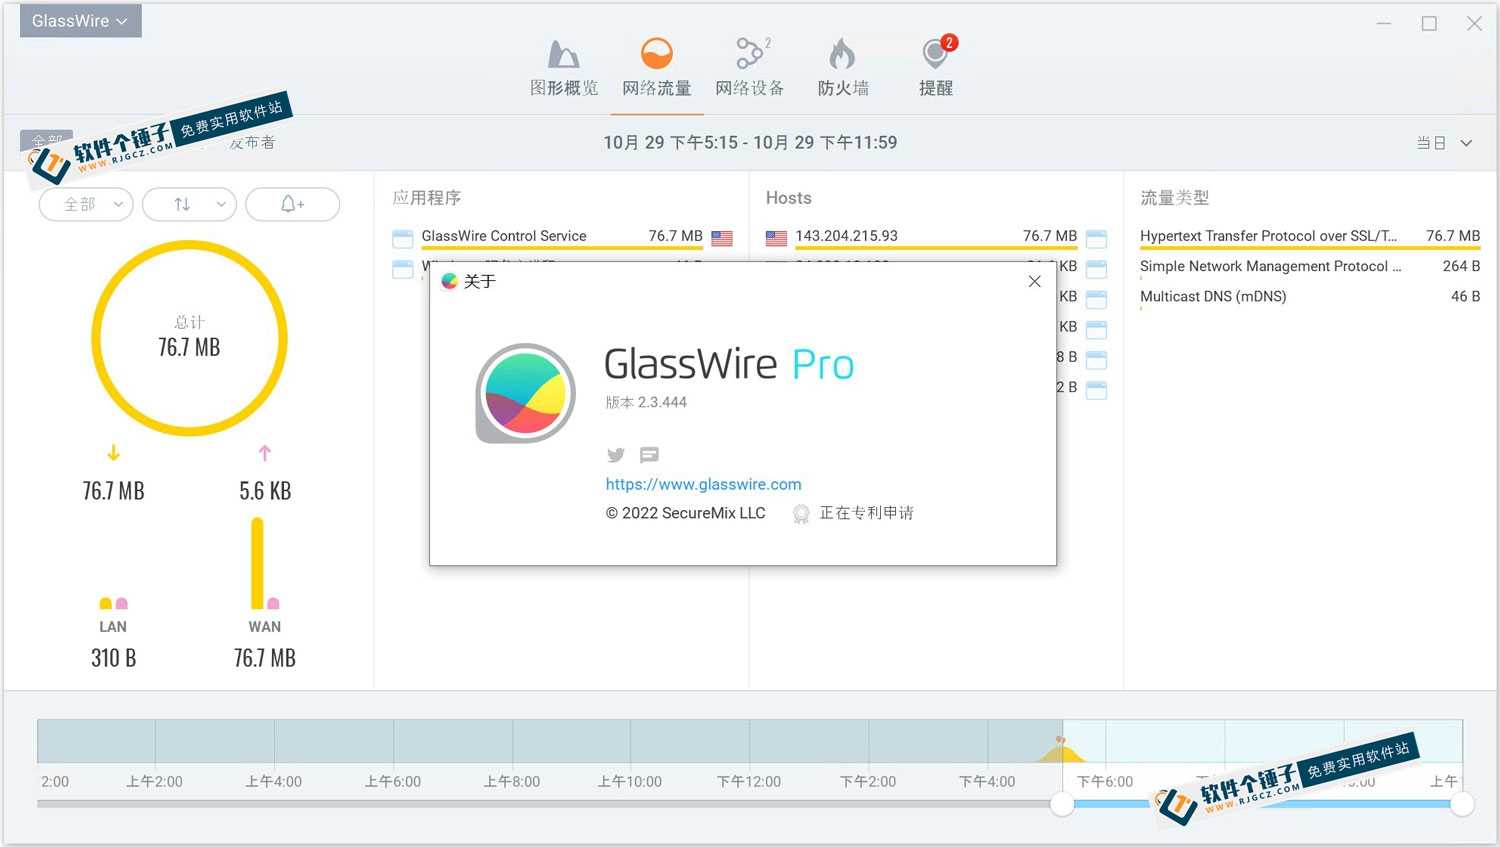Open the https://www.glasswire.com link

[x=703, y=484]
